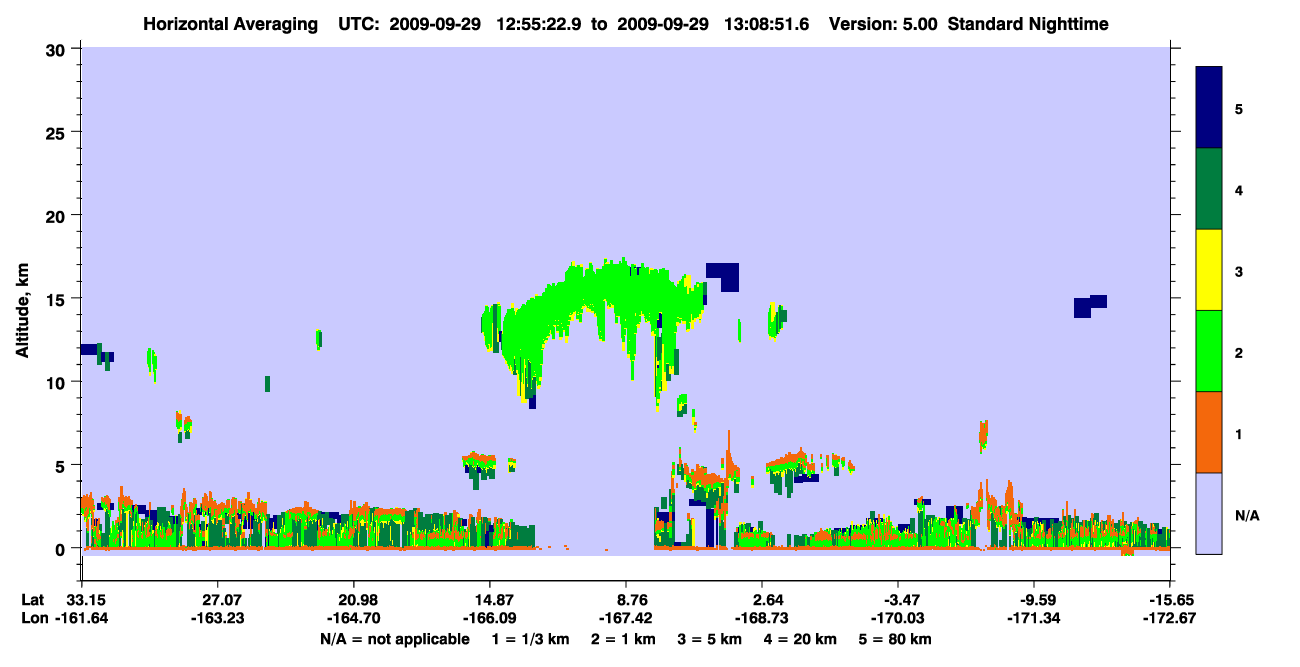Click the dark blue block above the cirrus cloud
1300x667 pixels.
[x=722, y=277]
